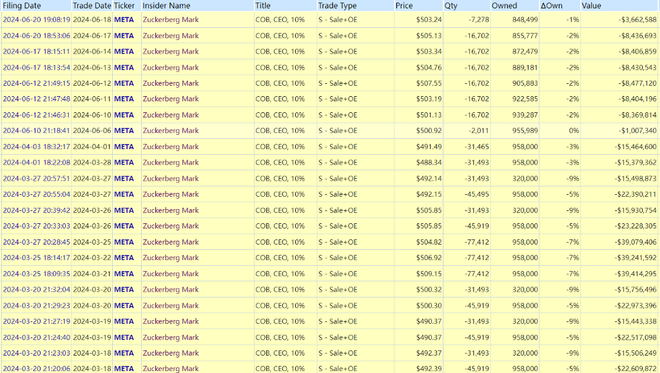The width and height of the screenshot is (660, 373).
Task: Open Zuckerberg Mark link in 2024-06-17 trade row
Action: (170, 36)
